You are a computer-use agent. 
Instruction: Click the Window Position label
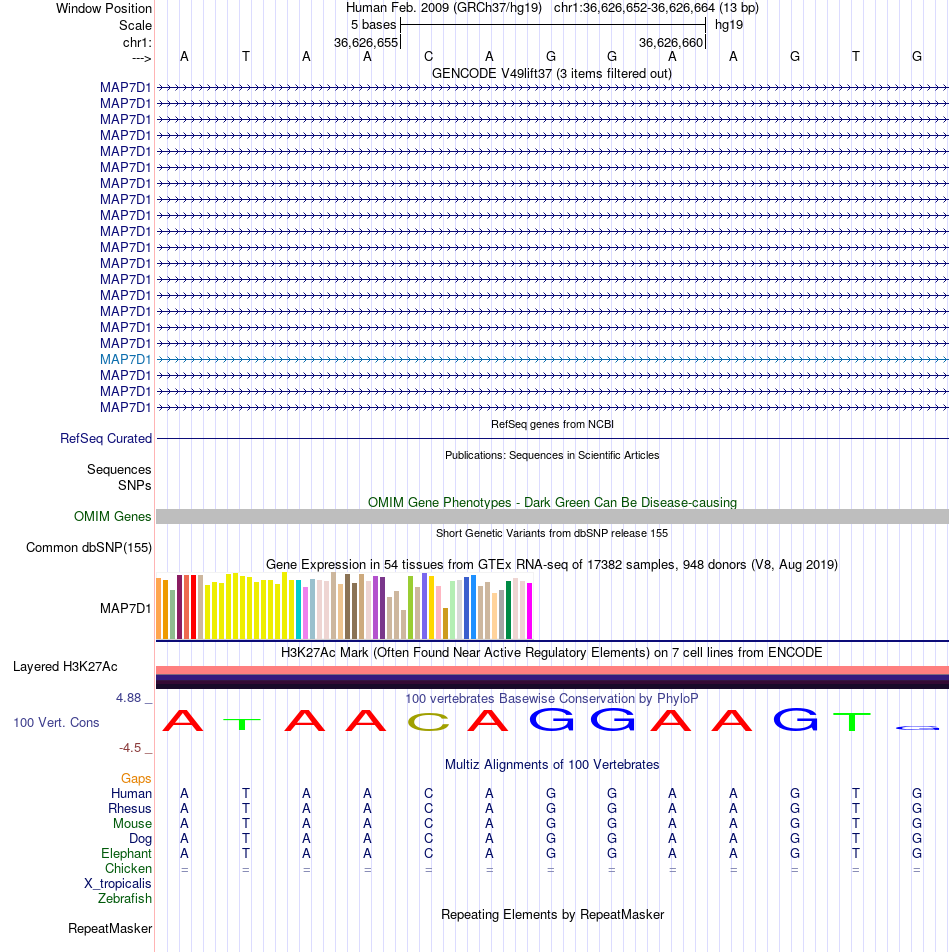(x=104, y=8)
